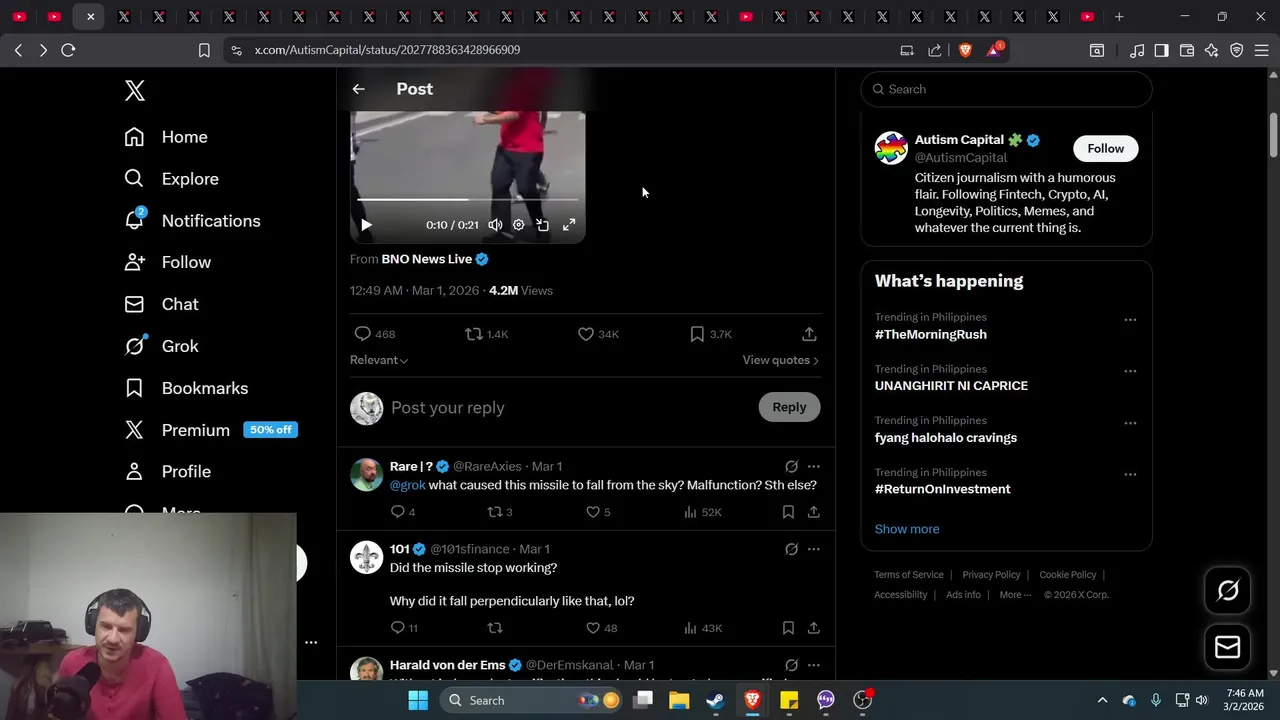Open Premium 50% off offer
Viewport: 1280px width, 720px height.
coord(211,430)
